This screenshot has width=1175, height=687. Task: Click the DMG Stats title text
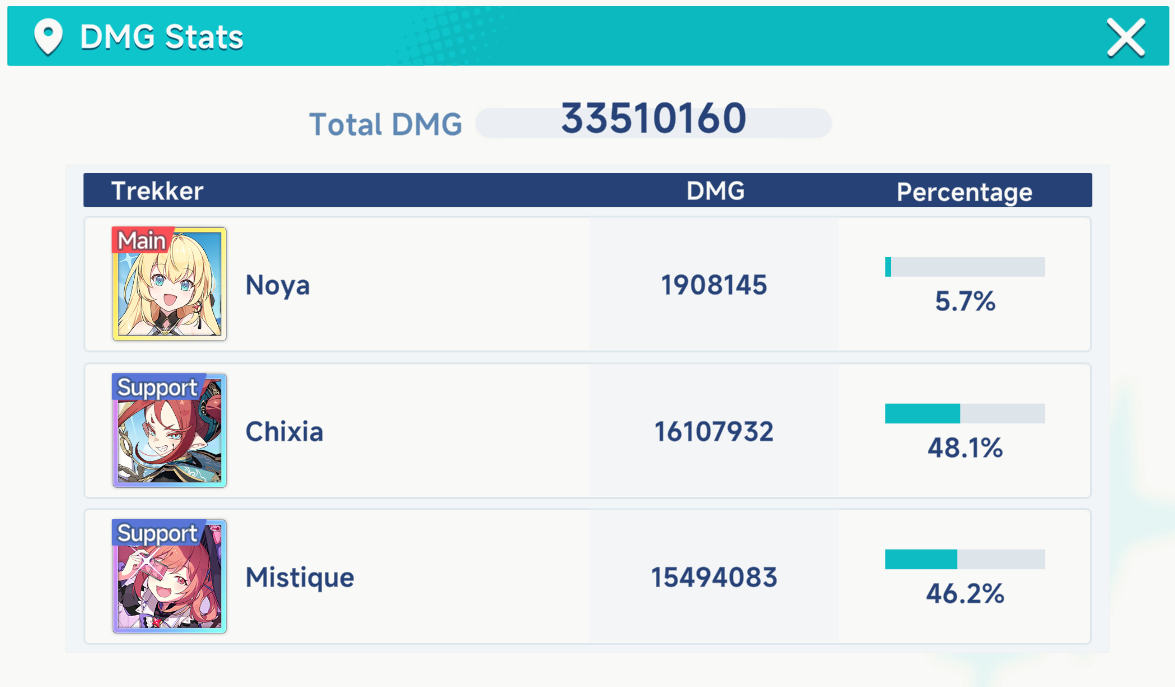162,37
